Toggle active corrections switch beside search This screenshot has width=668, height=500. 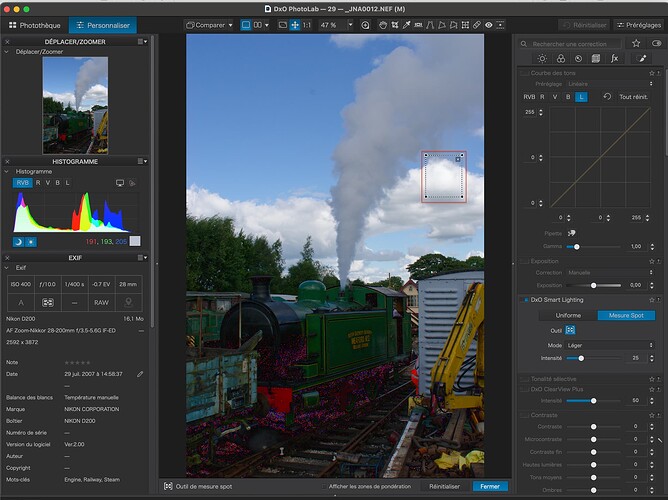[655, 44]
